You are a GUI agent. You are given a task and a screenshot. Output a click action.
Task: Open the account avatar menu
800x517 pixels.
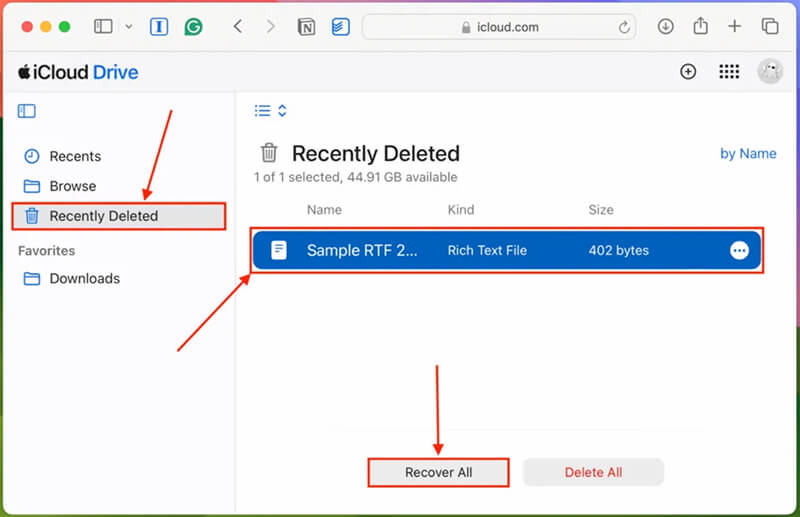tap(770, 71)
